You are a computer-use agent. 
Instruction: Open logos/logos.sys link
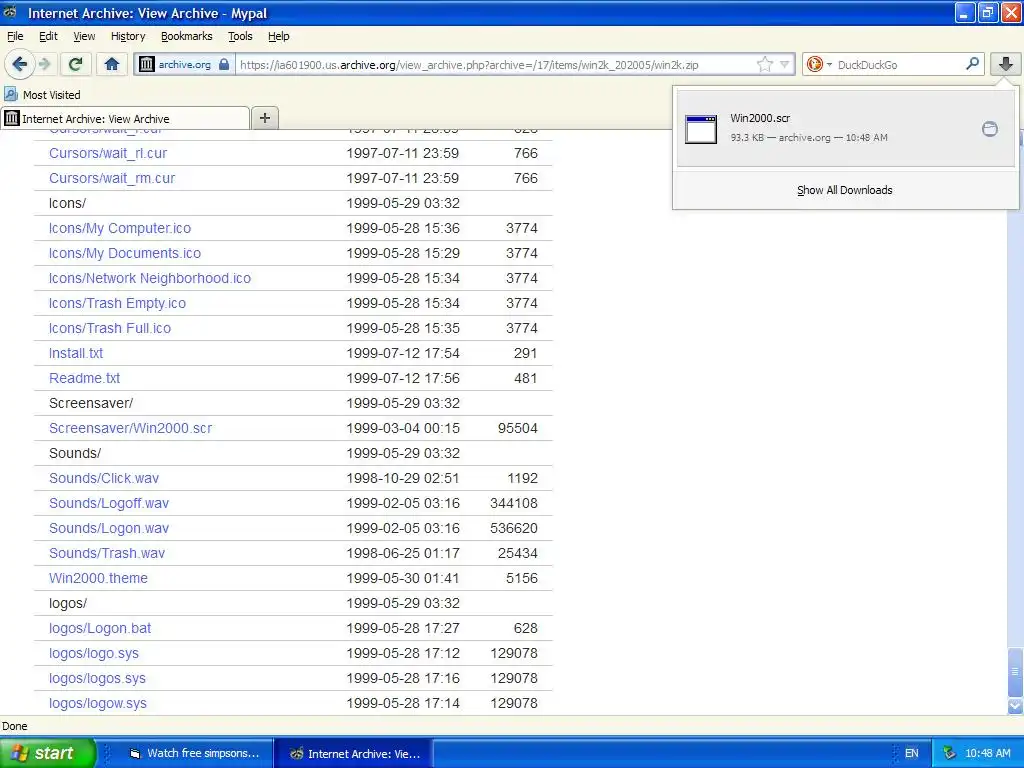coord(97,679)
